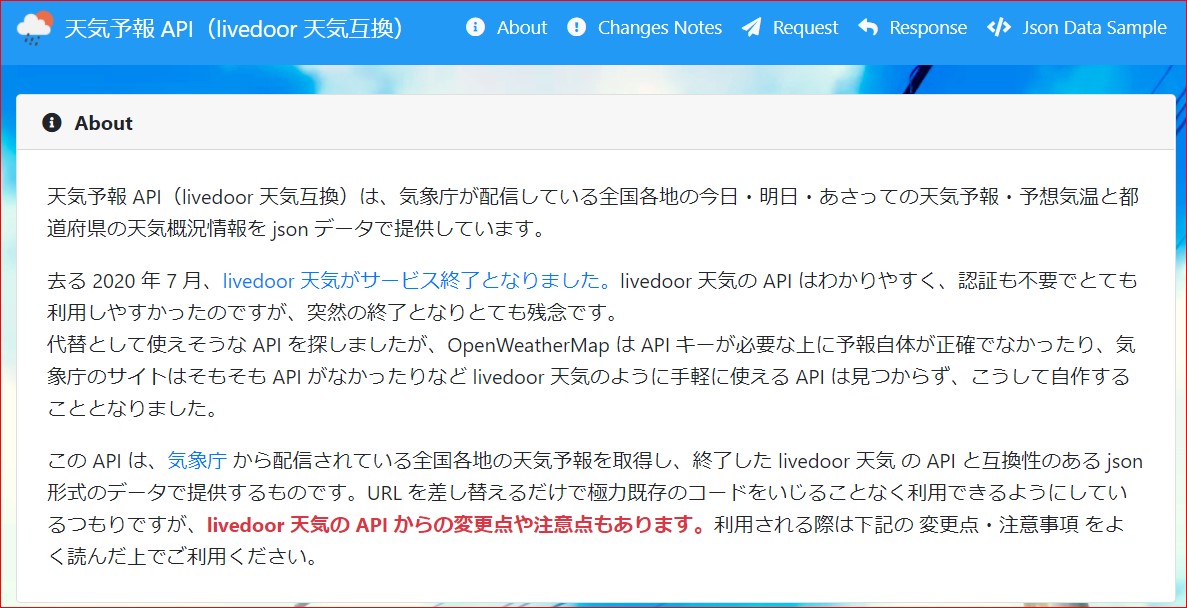
Task: Click the paper plane icon beside Request
Action: pos(751,28)
